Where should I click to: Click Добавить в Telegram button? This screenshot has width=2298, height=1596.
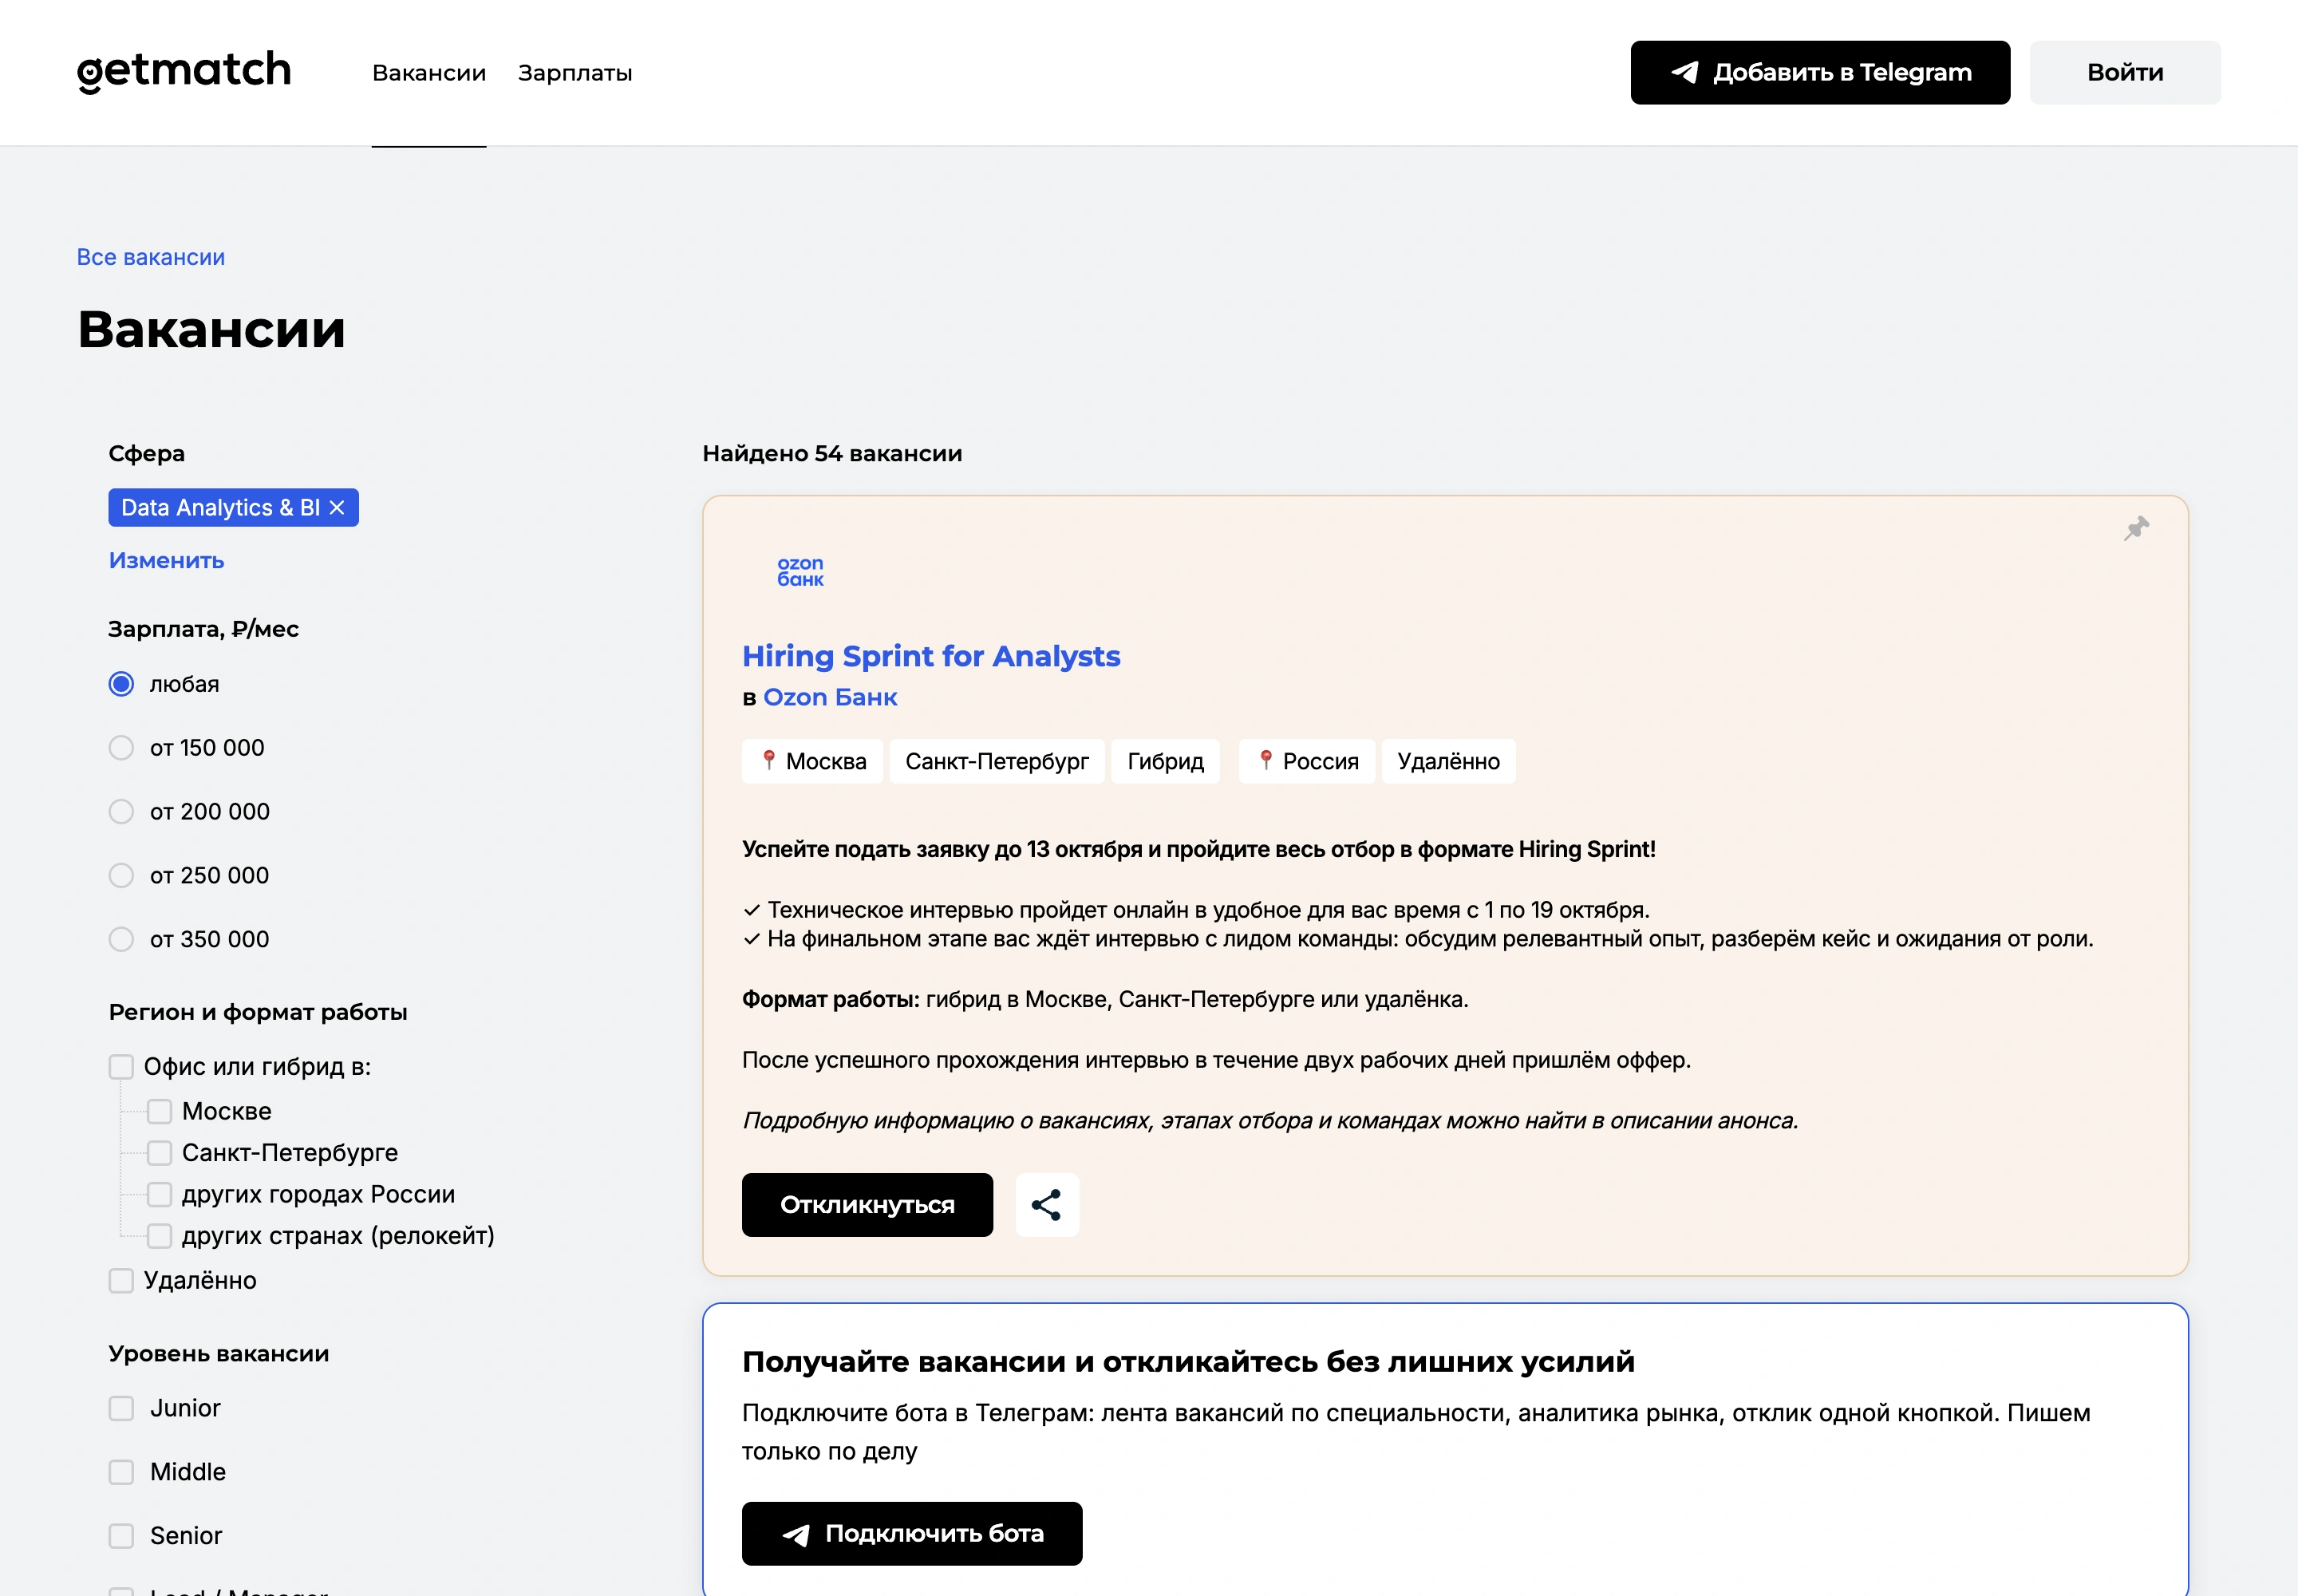1820,72
